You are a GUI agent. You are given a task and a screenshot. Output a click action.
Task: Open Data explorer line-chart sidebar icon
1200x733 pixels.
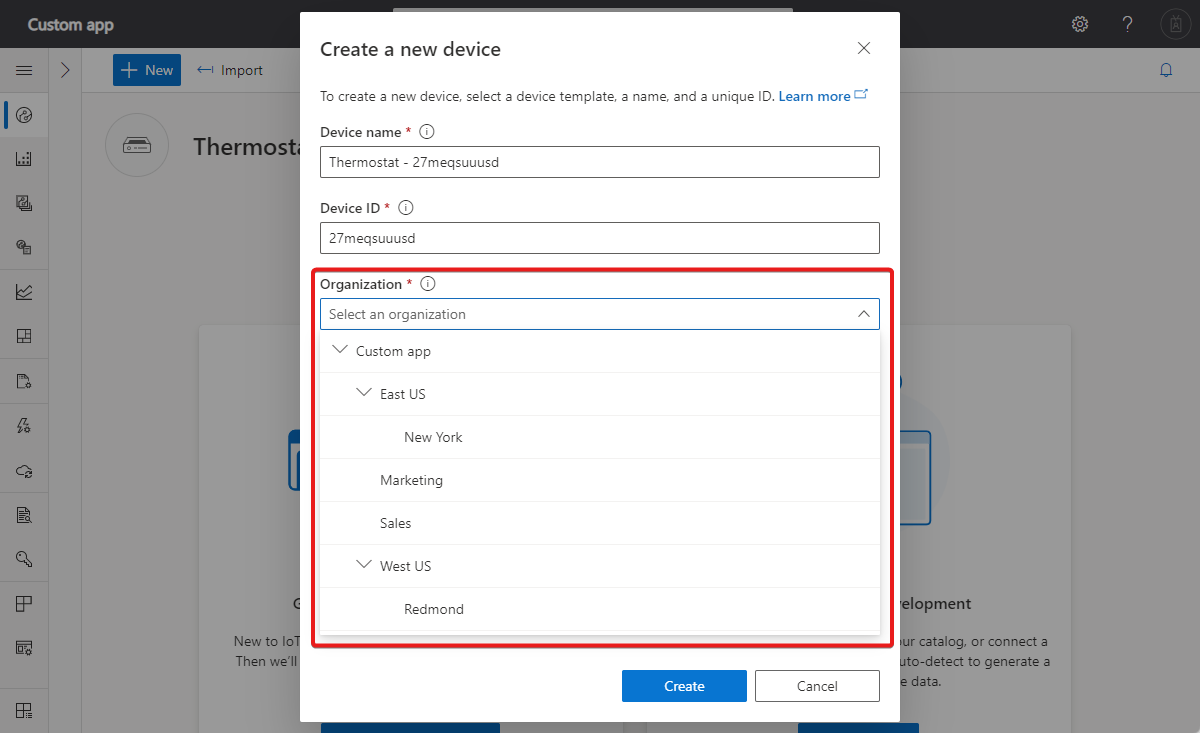click(x=24, y=292)
